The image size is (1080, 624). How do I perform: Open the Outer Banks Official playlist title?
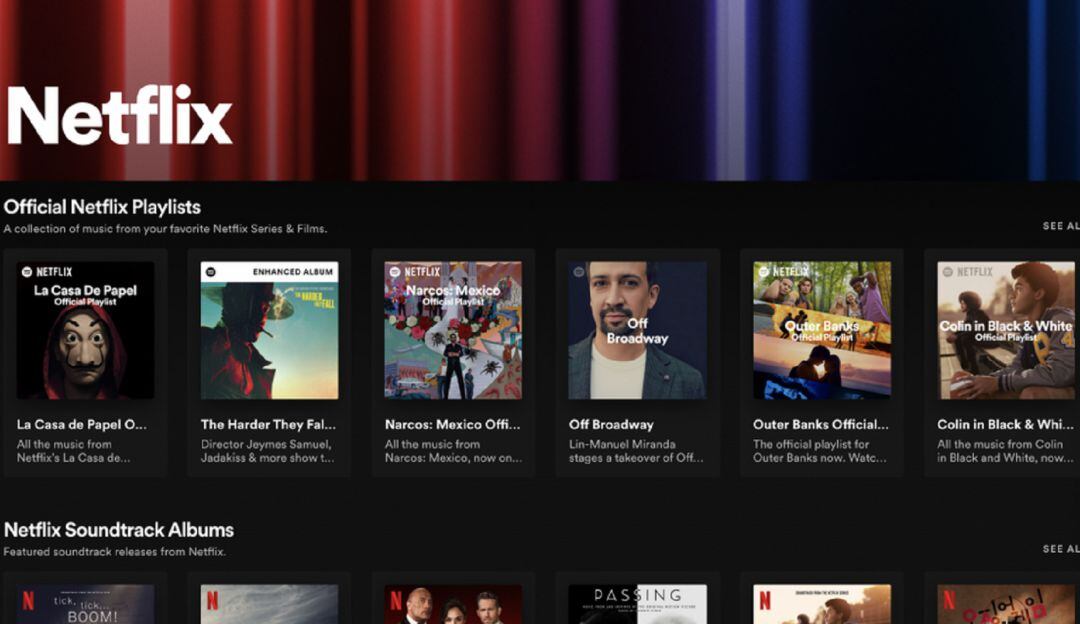click(820, 425)
